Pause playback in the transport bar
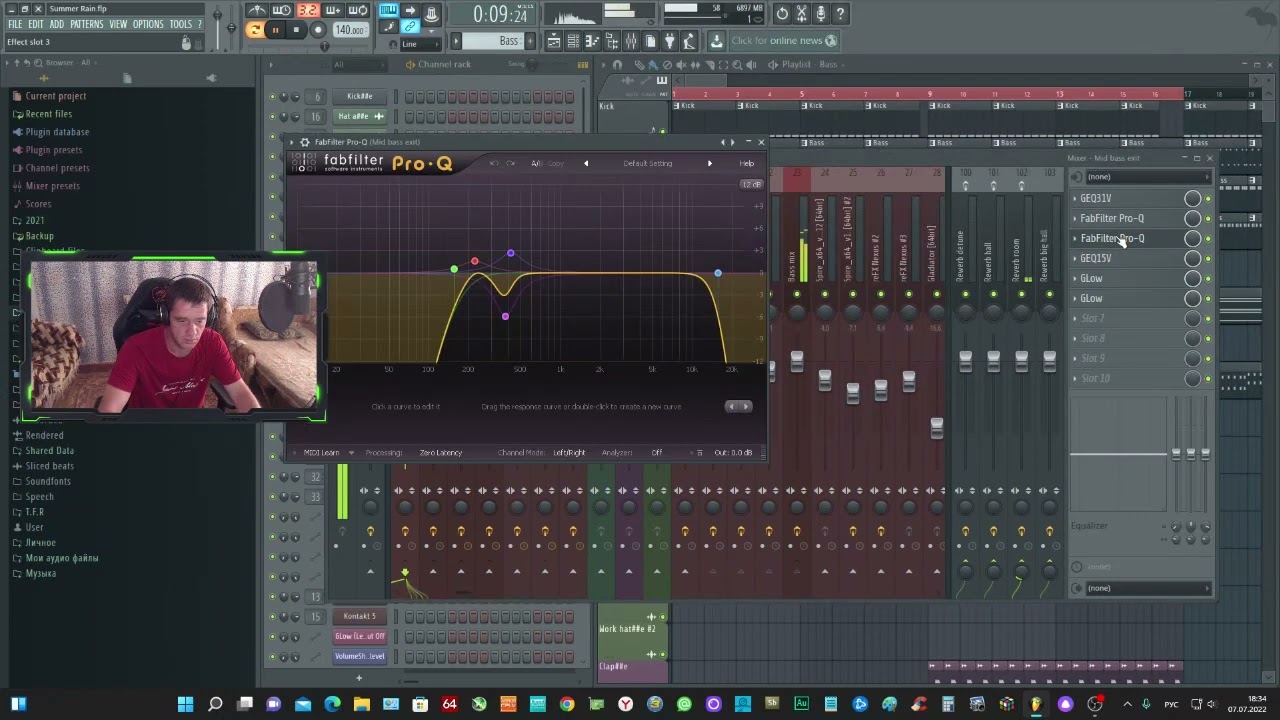Viewport: 1280px width, 720px height. click(276, 30)
